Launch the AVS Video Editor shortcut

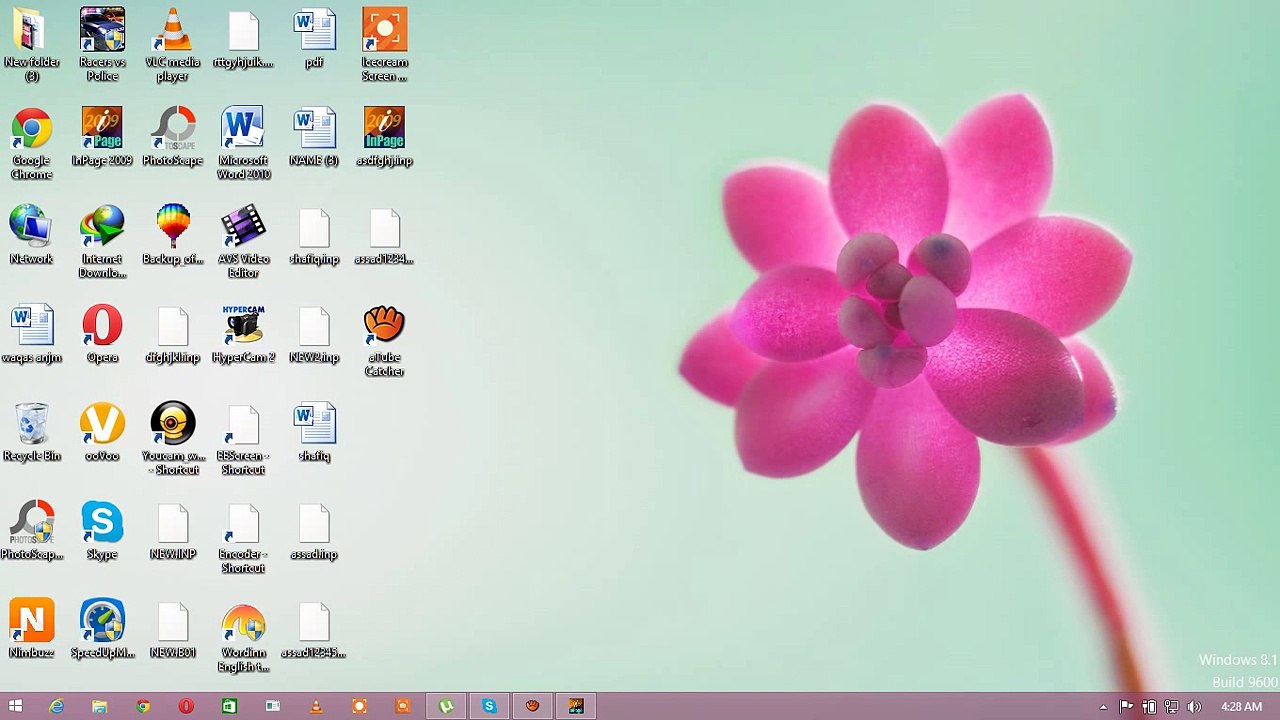[x=243, y=242]
